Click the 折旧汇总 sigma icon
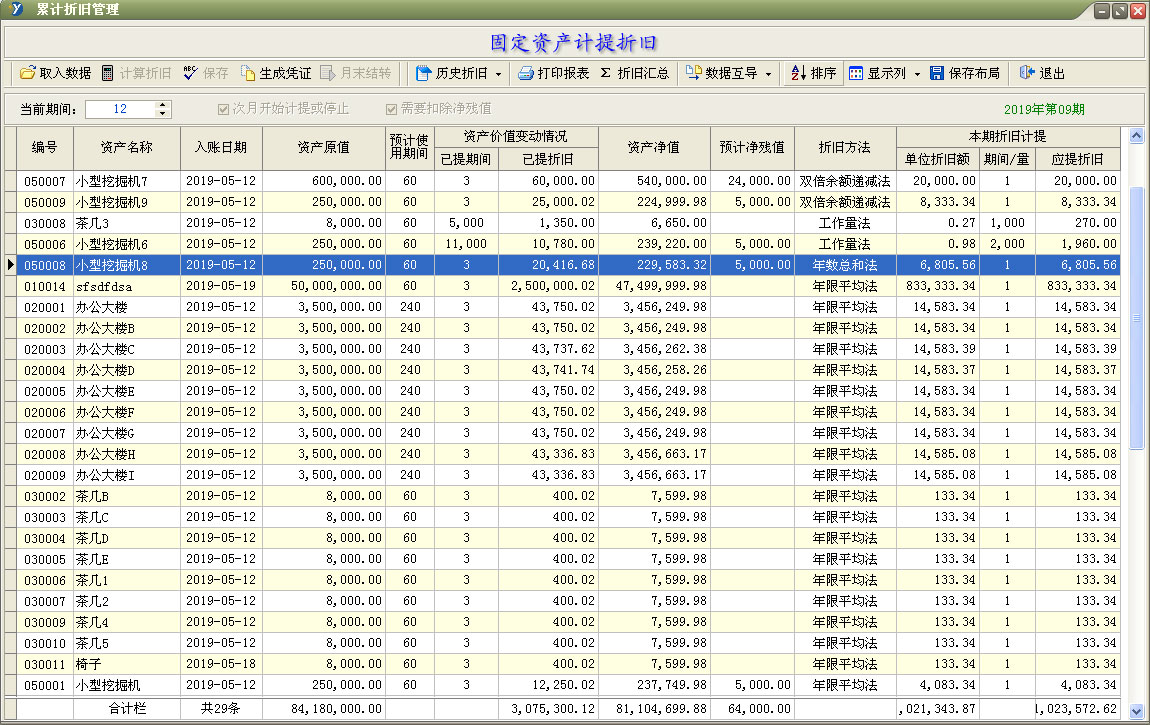 [x=605, y=73]
